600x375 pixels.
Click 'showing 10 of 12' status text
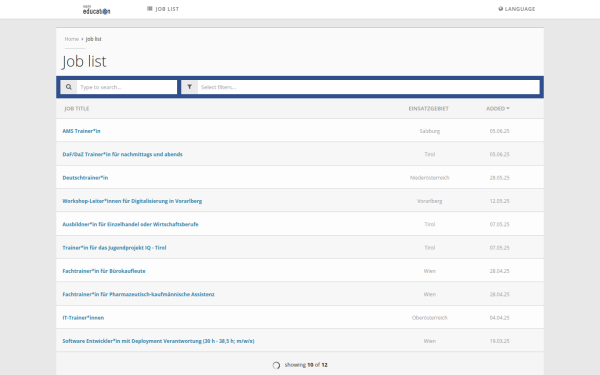tap(306, 365)
